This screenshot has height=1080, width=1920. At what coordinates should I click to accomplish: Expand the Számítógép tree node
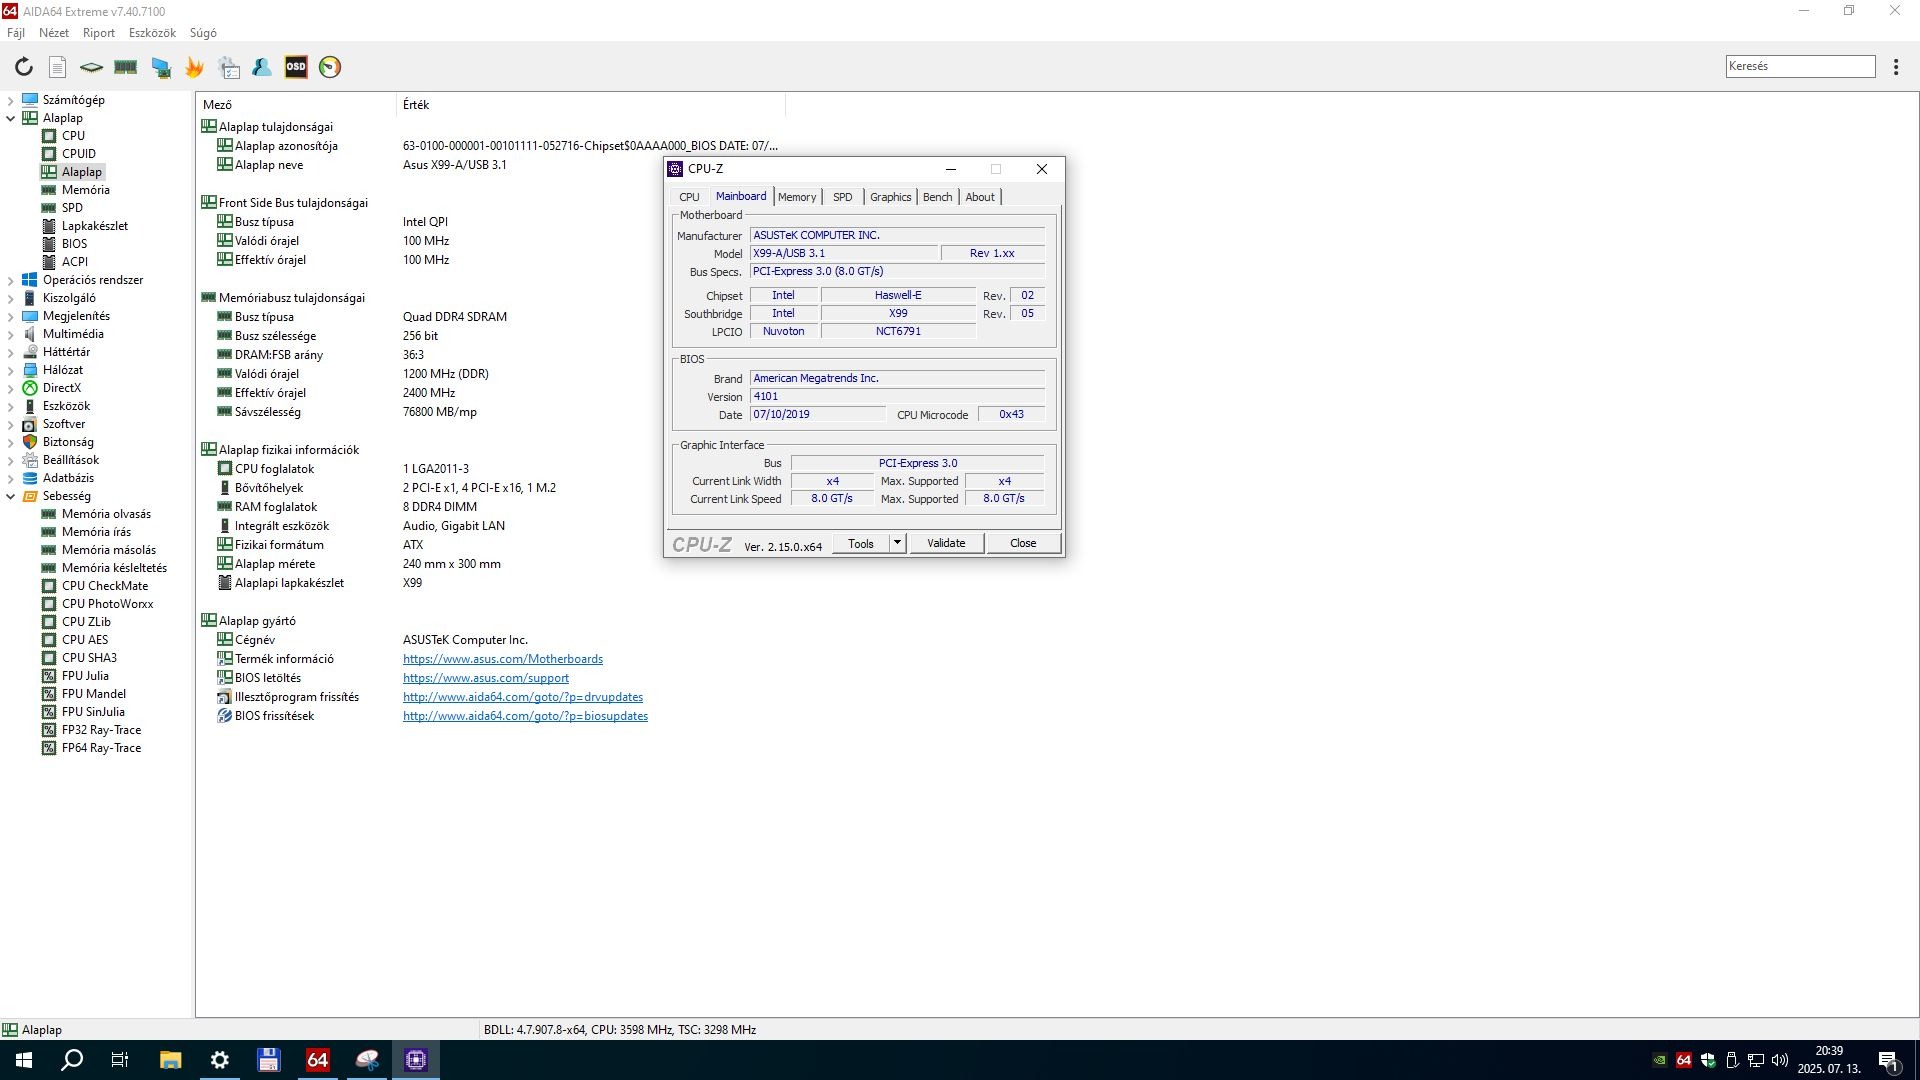(x=11, y=100)
